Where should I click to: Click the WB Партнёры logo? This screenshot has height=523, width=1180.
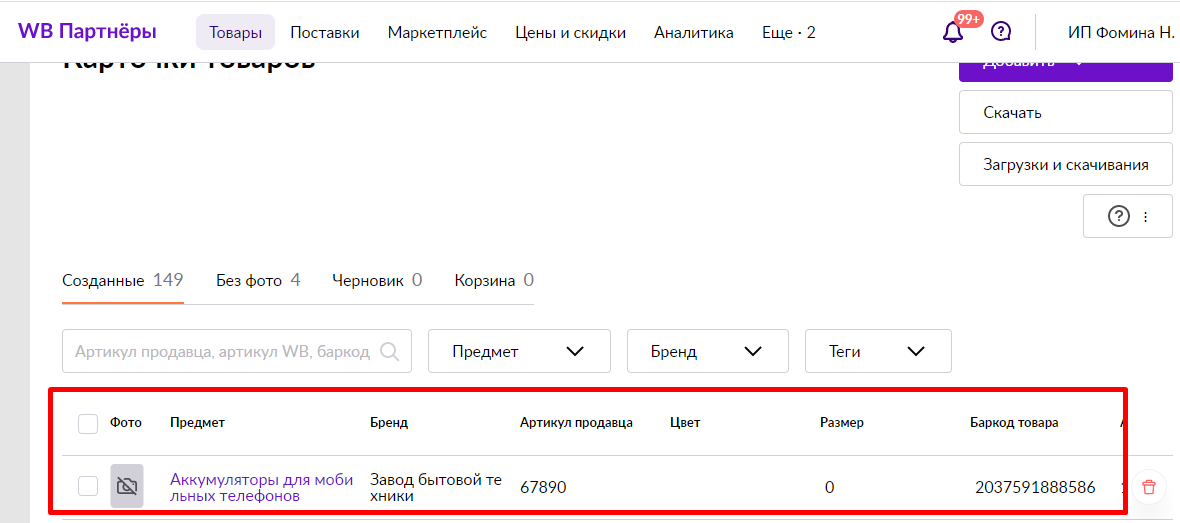(x=87, y=32)
